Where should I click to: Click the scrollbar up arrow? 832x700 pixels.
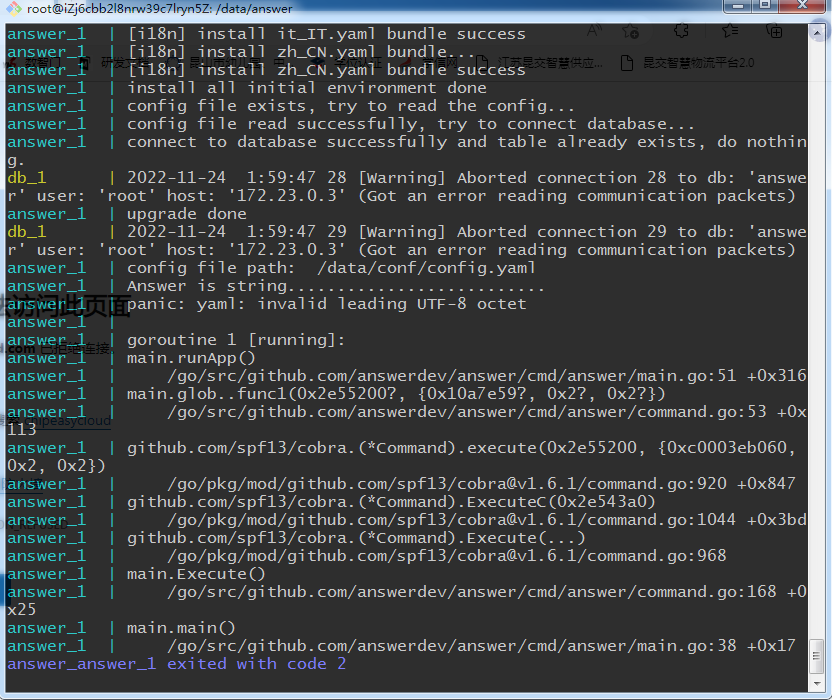click(x=817, y=33)
